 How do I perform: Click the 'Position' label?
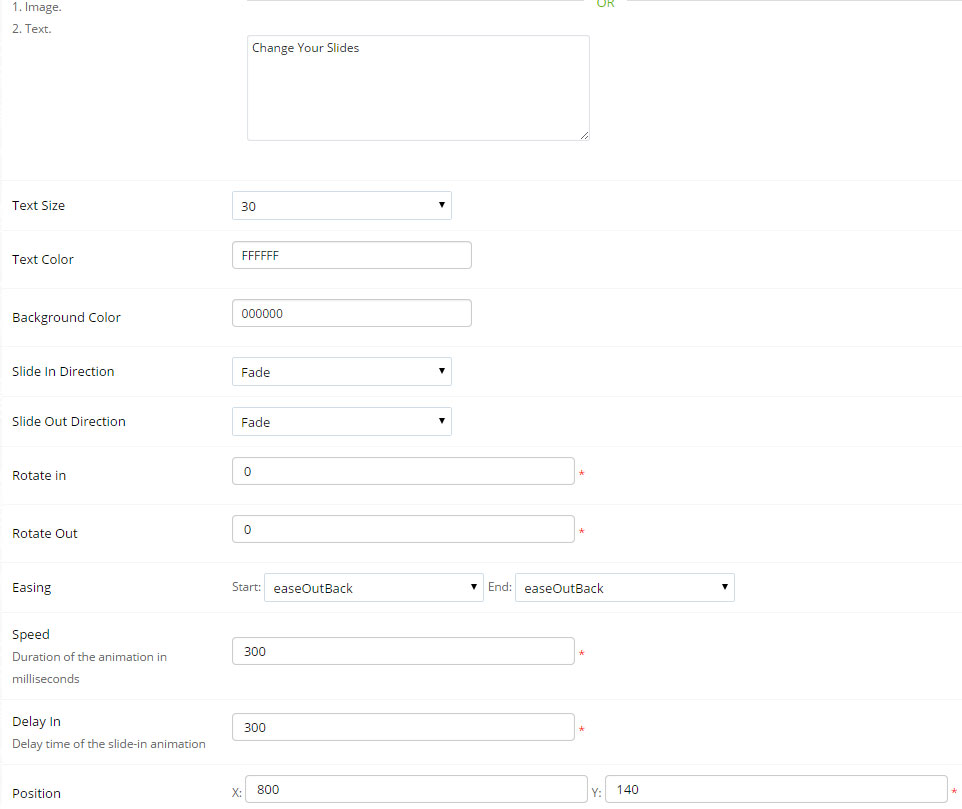(x=36, y=794)
